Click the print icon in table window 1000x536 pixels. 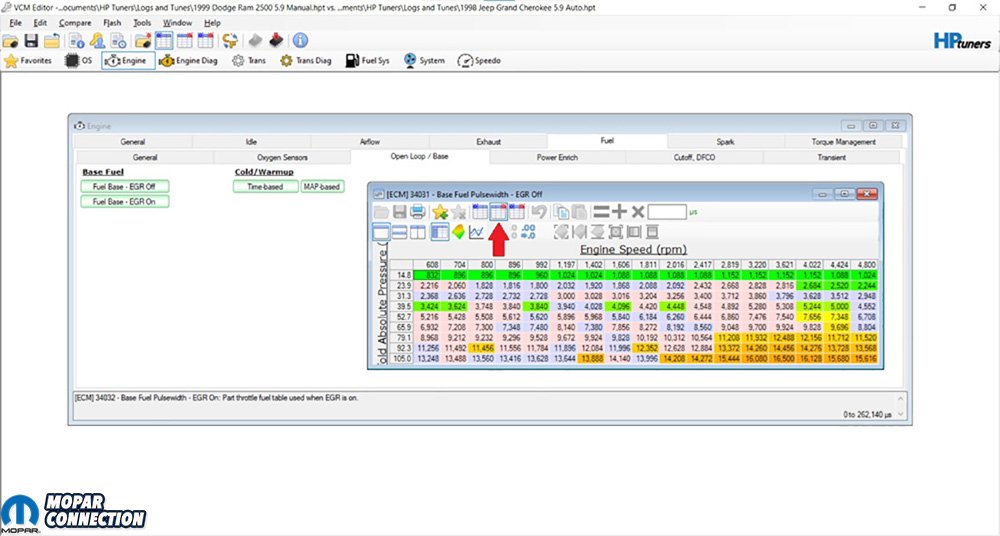click(x=417, y=212)
